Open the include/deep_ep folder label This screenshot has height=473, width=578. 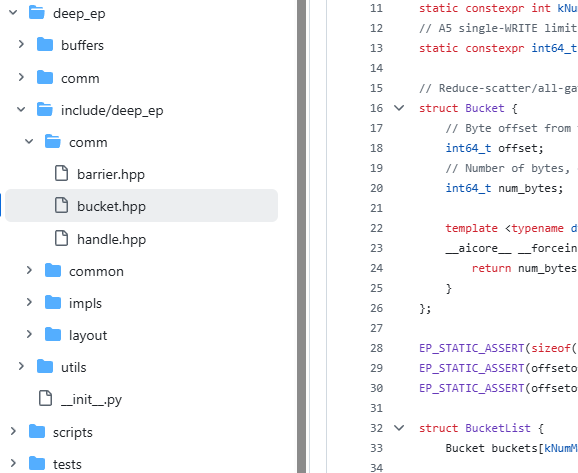point(112,110)
